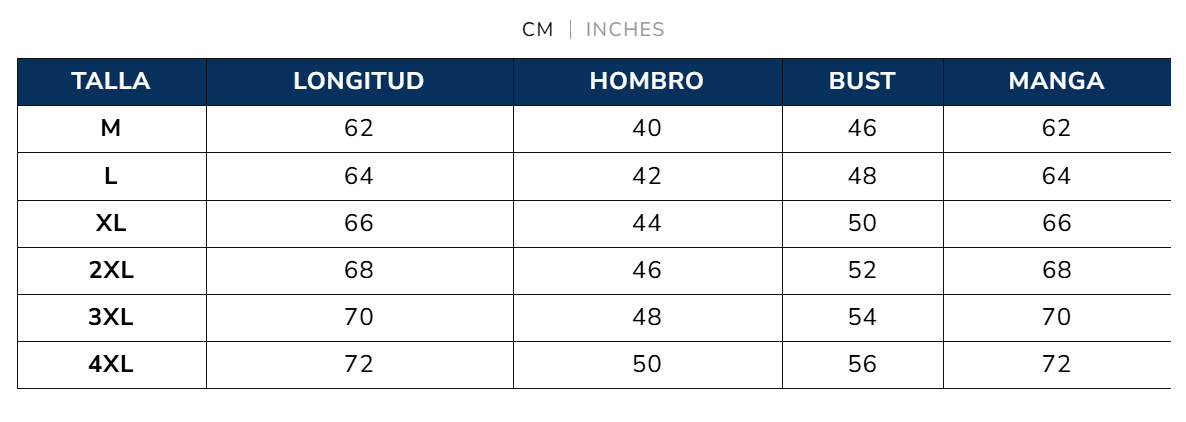Click the HOMBRO column header
1186x422 pixels.
pos(647,82)
